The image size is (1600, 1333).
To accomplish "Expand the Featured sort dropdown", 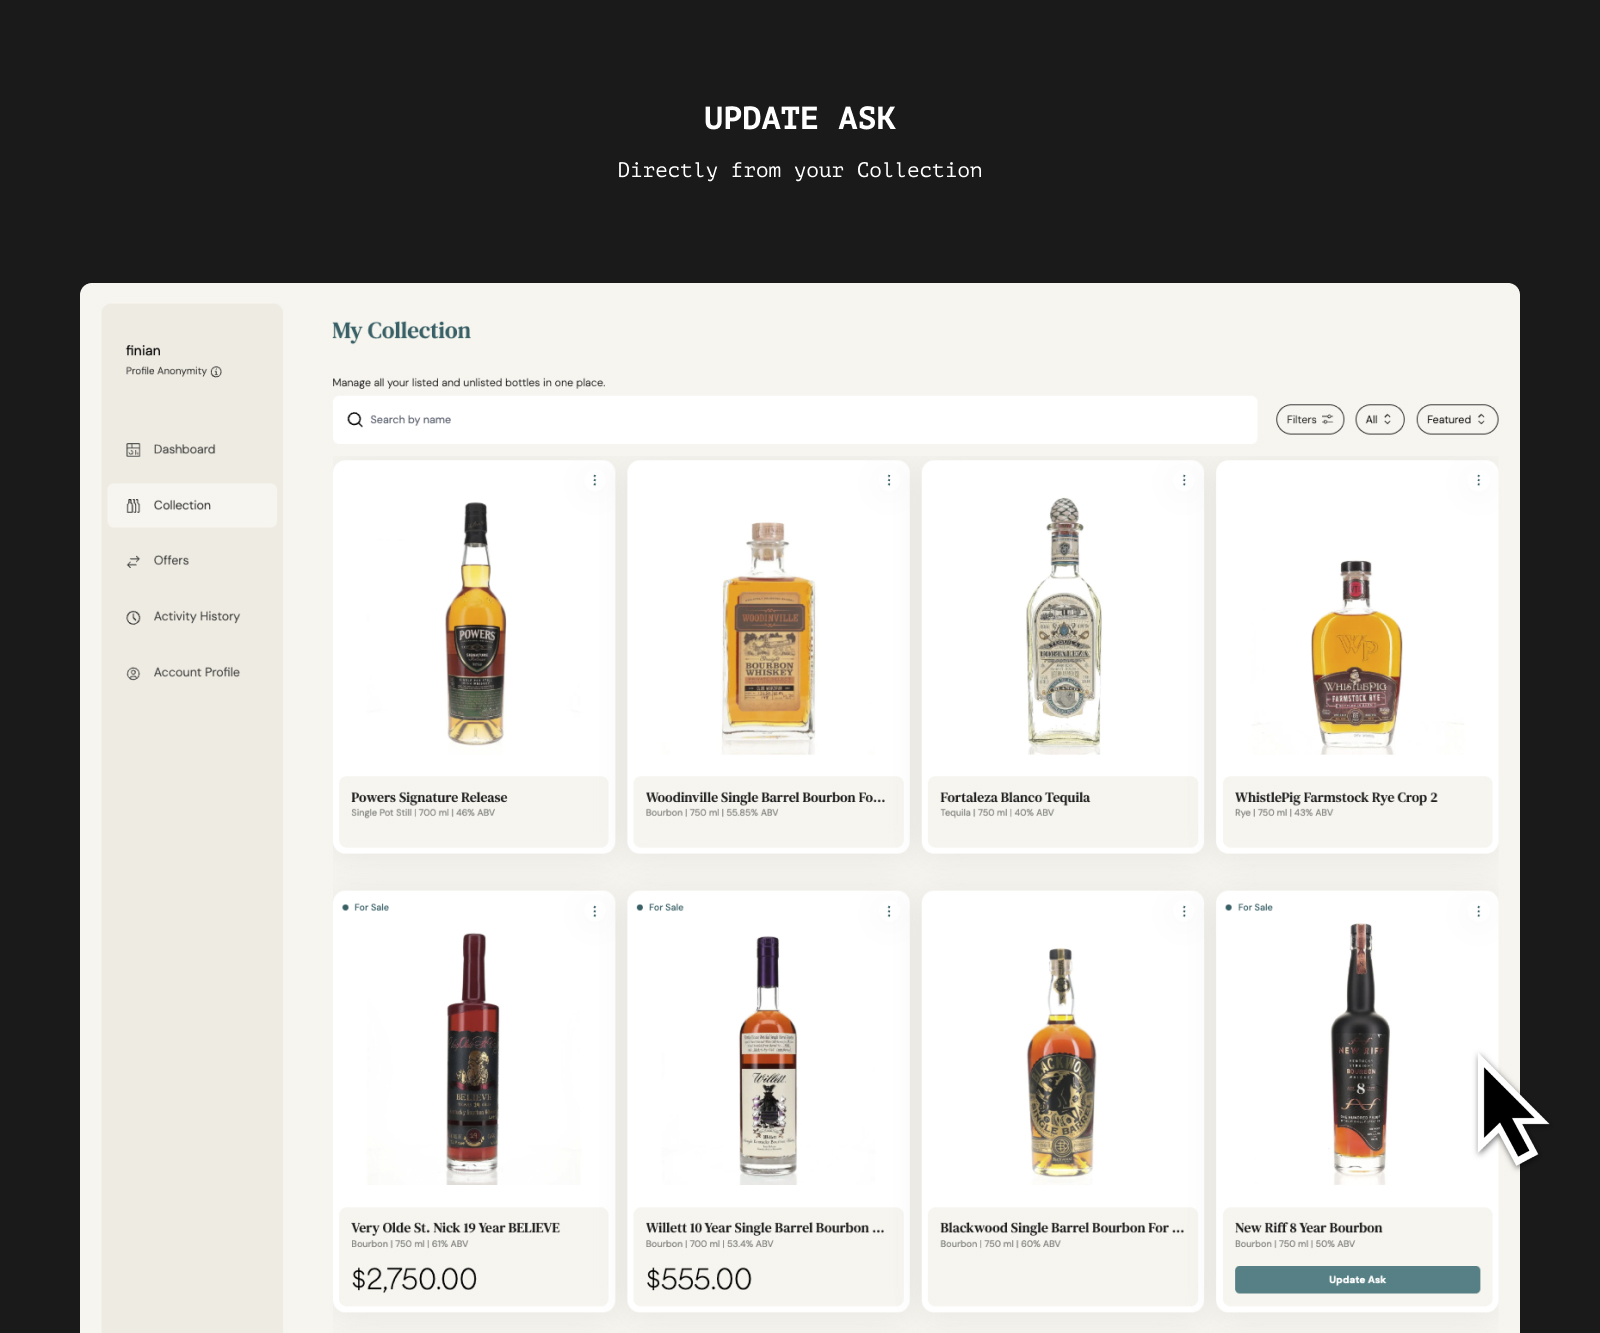I will (1457, 420).
